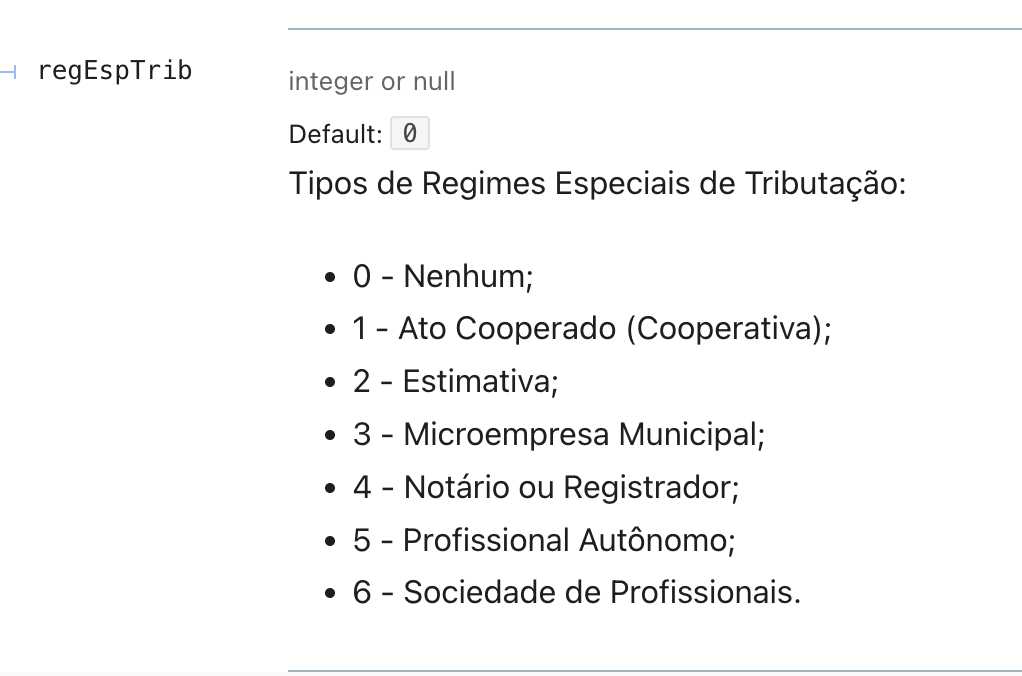Click the "1 - Ato Cooperado (Cooperativa)" item
1022x676 pixels.
pyautogui.click(x=592, y=328)
